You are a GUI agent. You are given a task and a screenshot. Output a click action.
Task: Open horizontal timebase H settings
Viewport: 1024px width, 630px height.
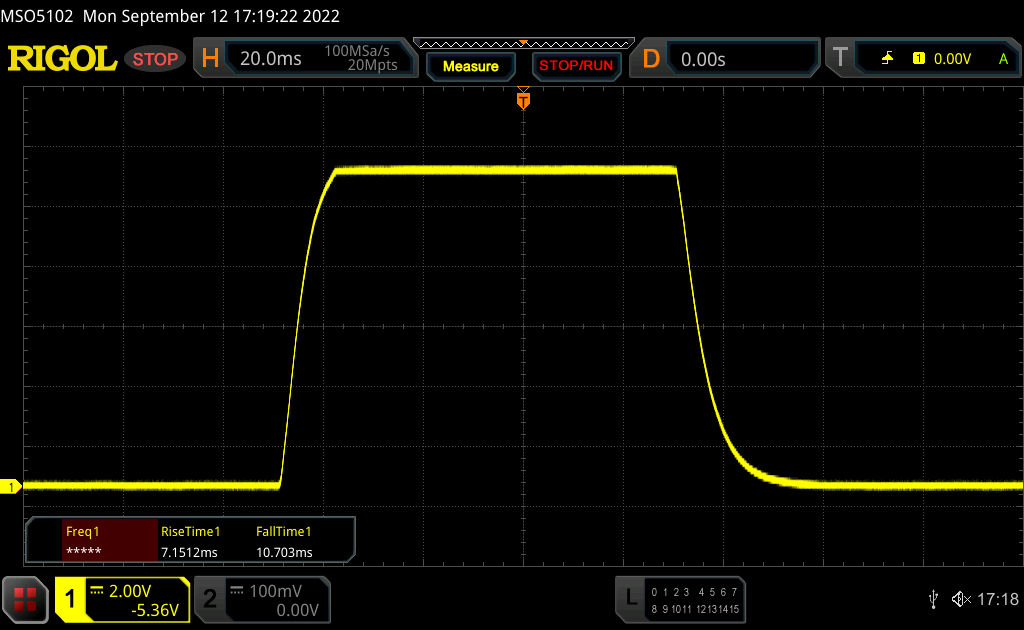tap(210, 59)
